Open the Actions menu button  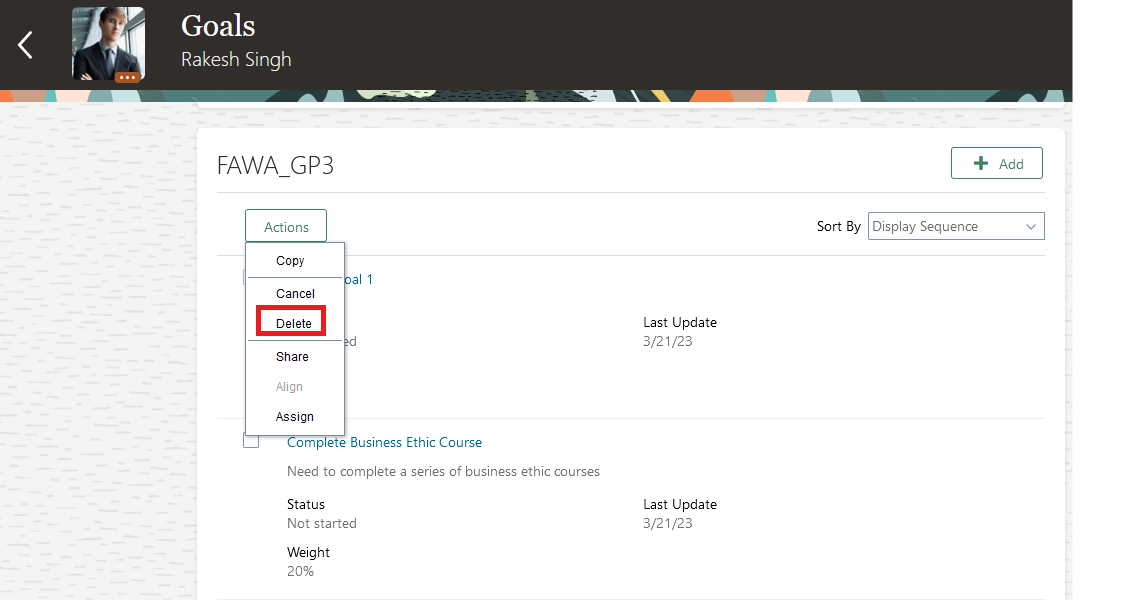[x=286, y=226]
